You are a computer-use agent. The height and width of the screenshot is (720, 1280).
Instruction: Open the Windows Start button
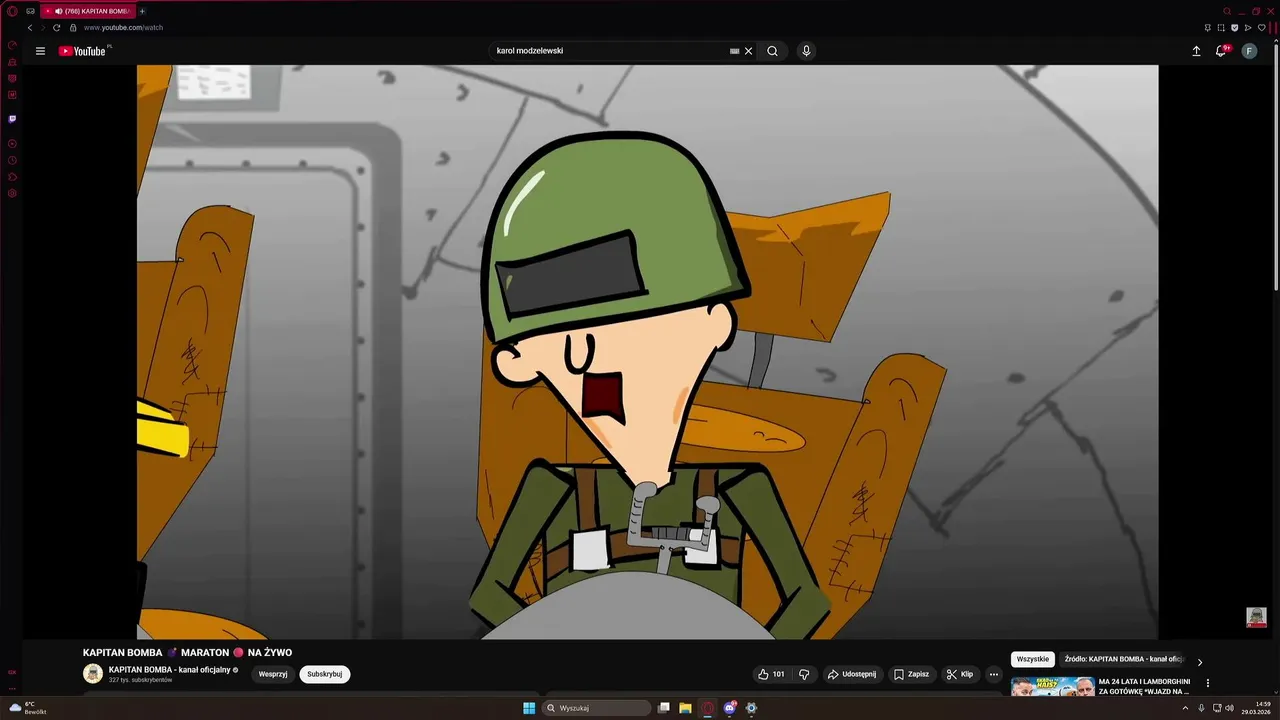click(529, 708)
